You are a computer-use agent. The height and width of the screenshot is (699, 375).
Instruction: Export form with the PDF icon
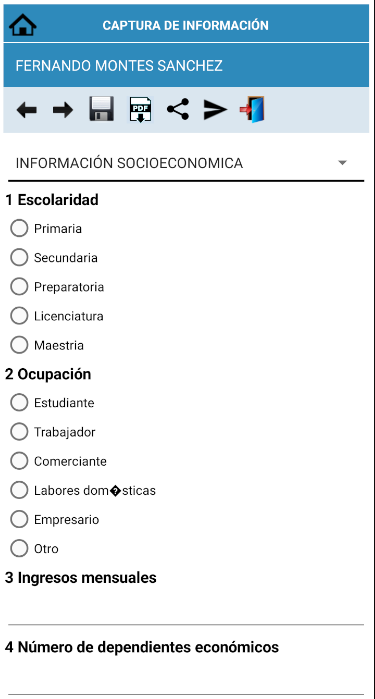coord(141,109)
